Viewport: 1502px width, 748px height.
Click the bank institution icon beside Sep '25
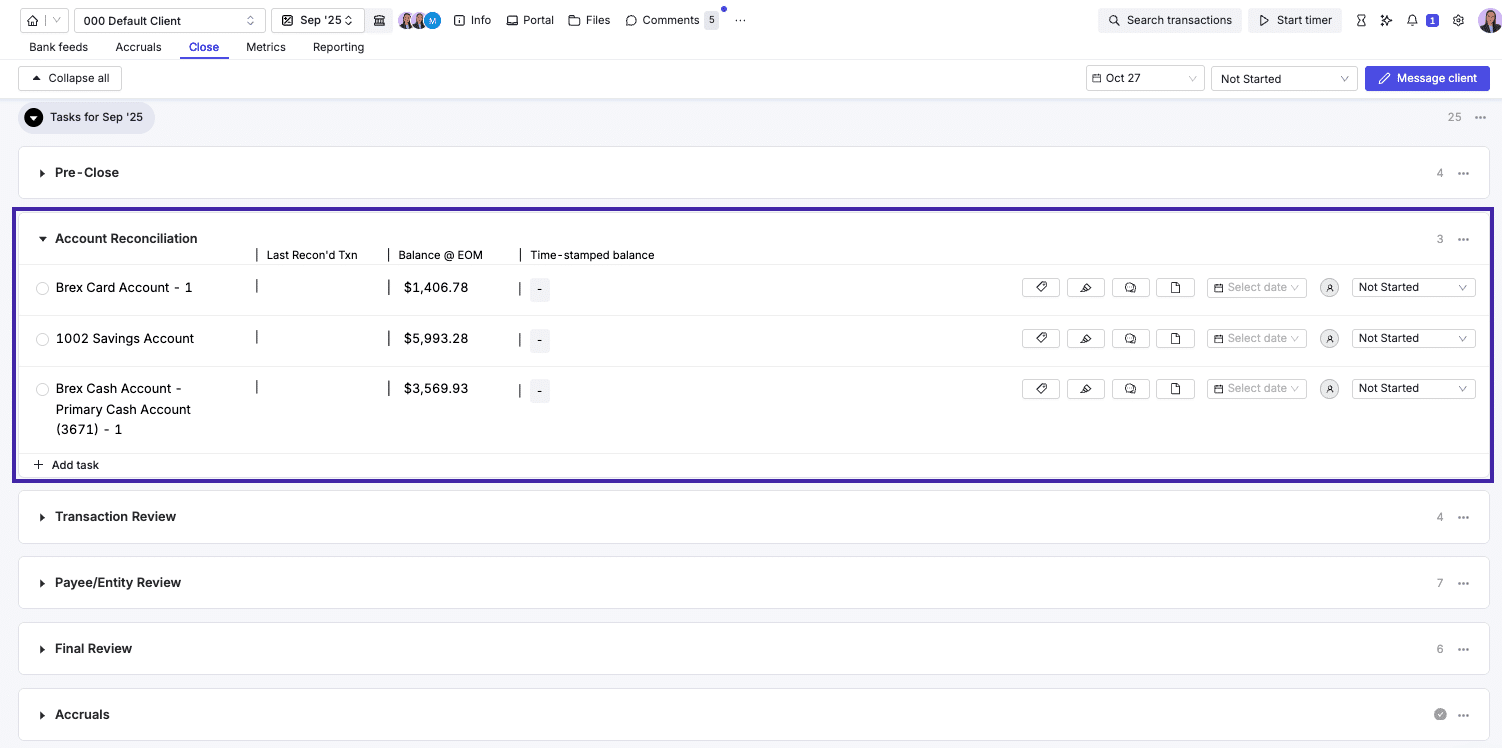point(378,19)
